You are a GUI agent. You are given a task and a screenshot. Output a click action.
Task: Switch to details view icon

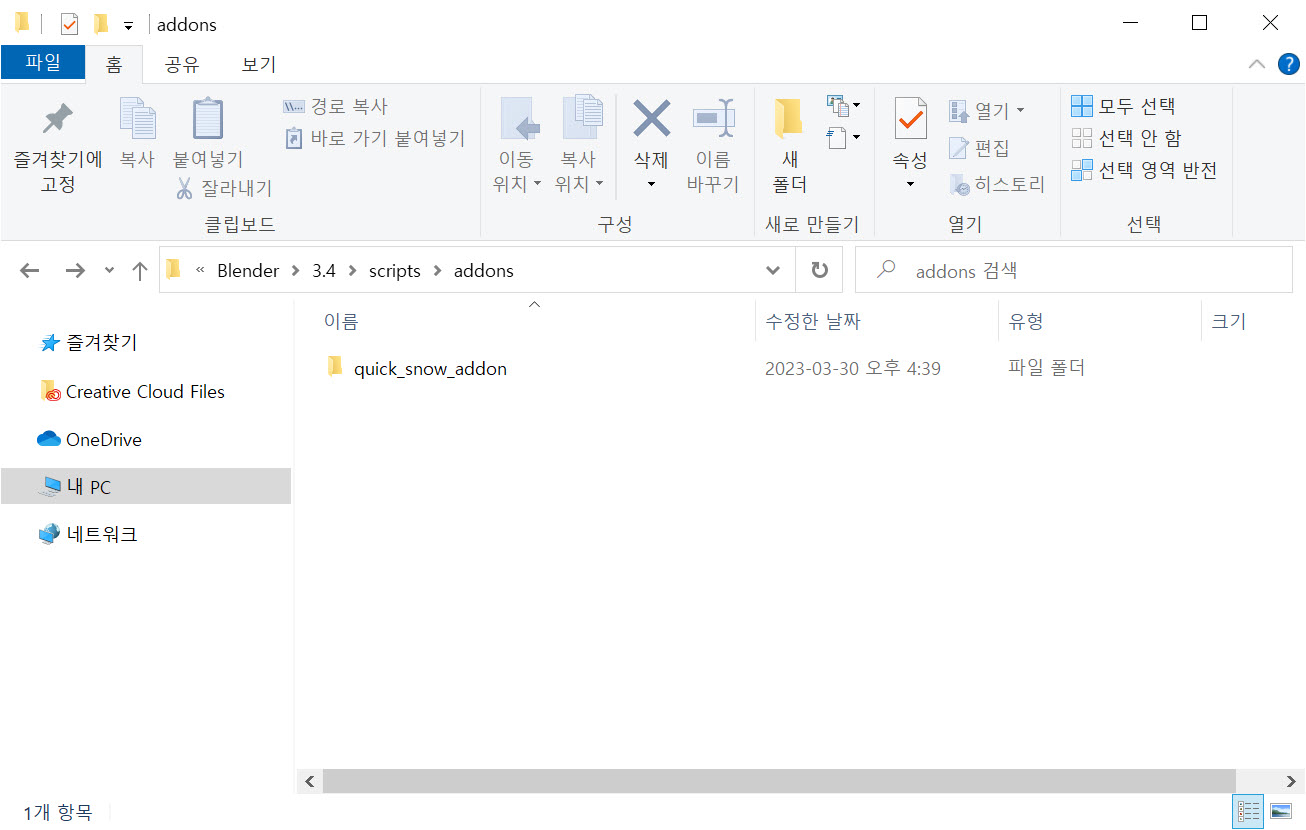tap(1249, 810)
